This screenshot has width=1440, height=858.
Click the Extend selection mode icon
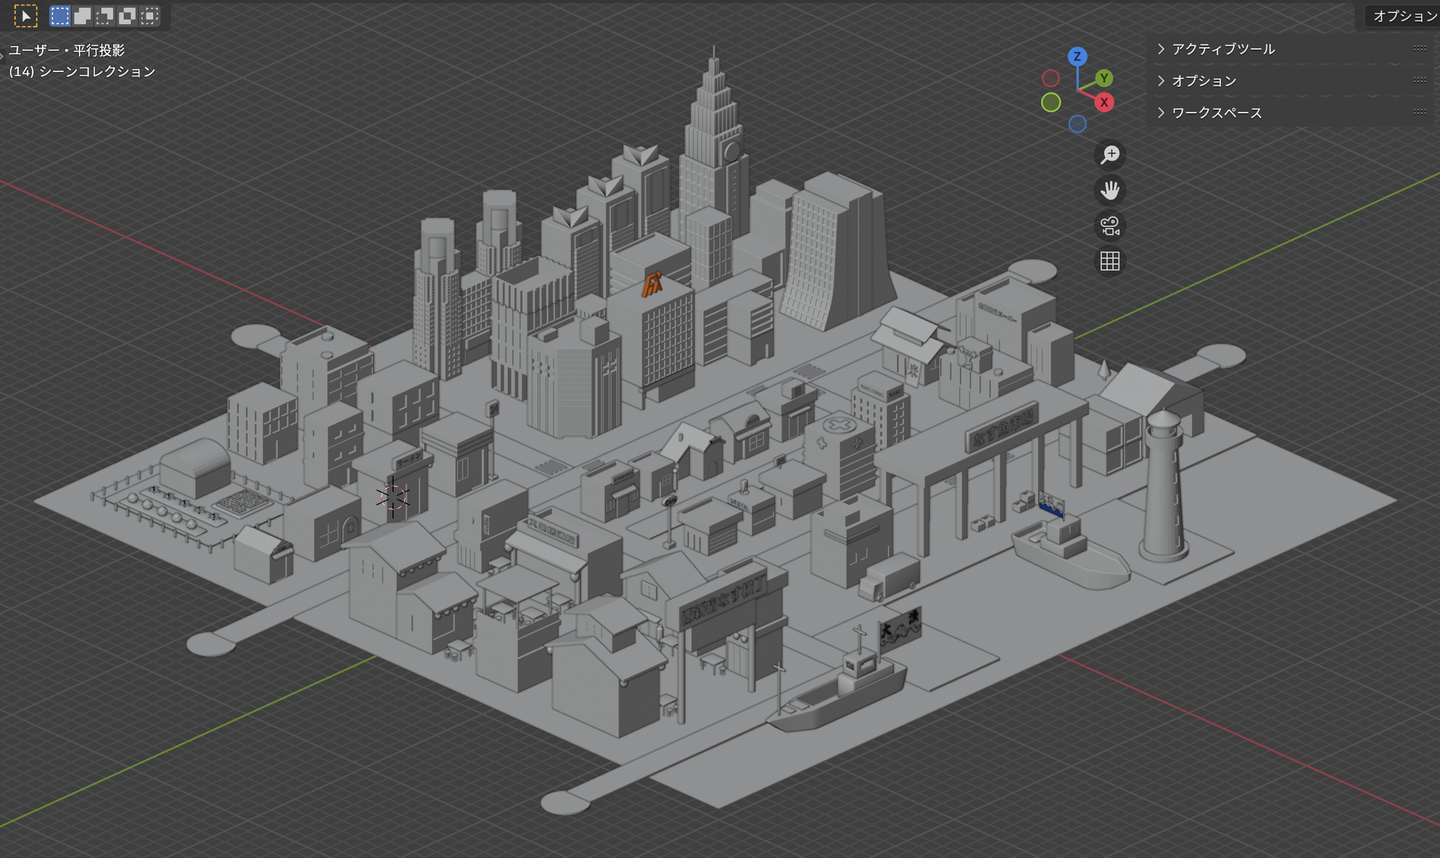[83, 16]
